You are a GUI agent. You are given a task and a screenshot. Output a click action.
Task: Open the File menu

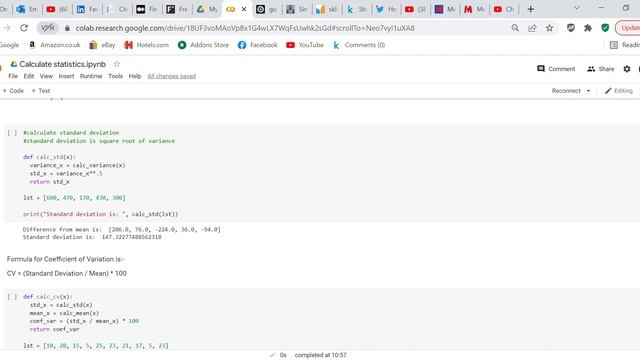click(x=13, y=76)
